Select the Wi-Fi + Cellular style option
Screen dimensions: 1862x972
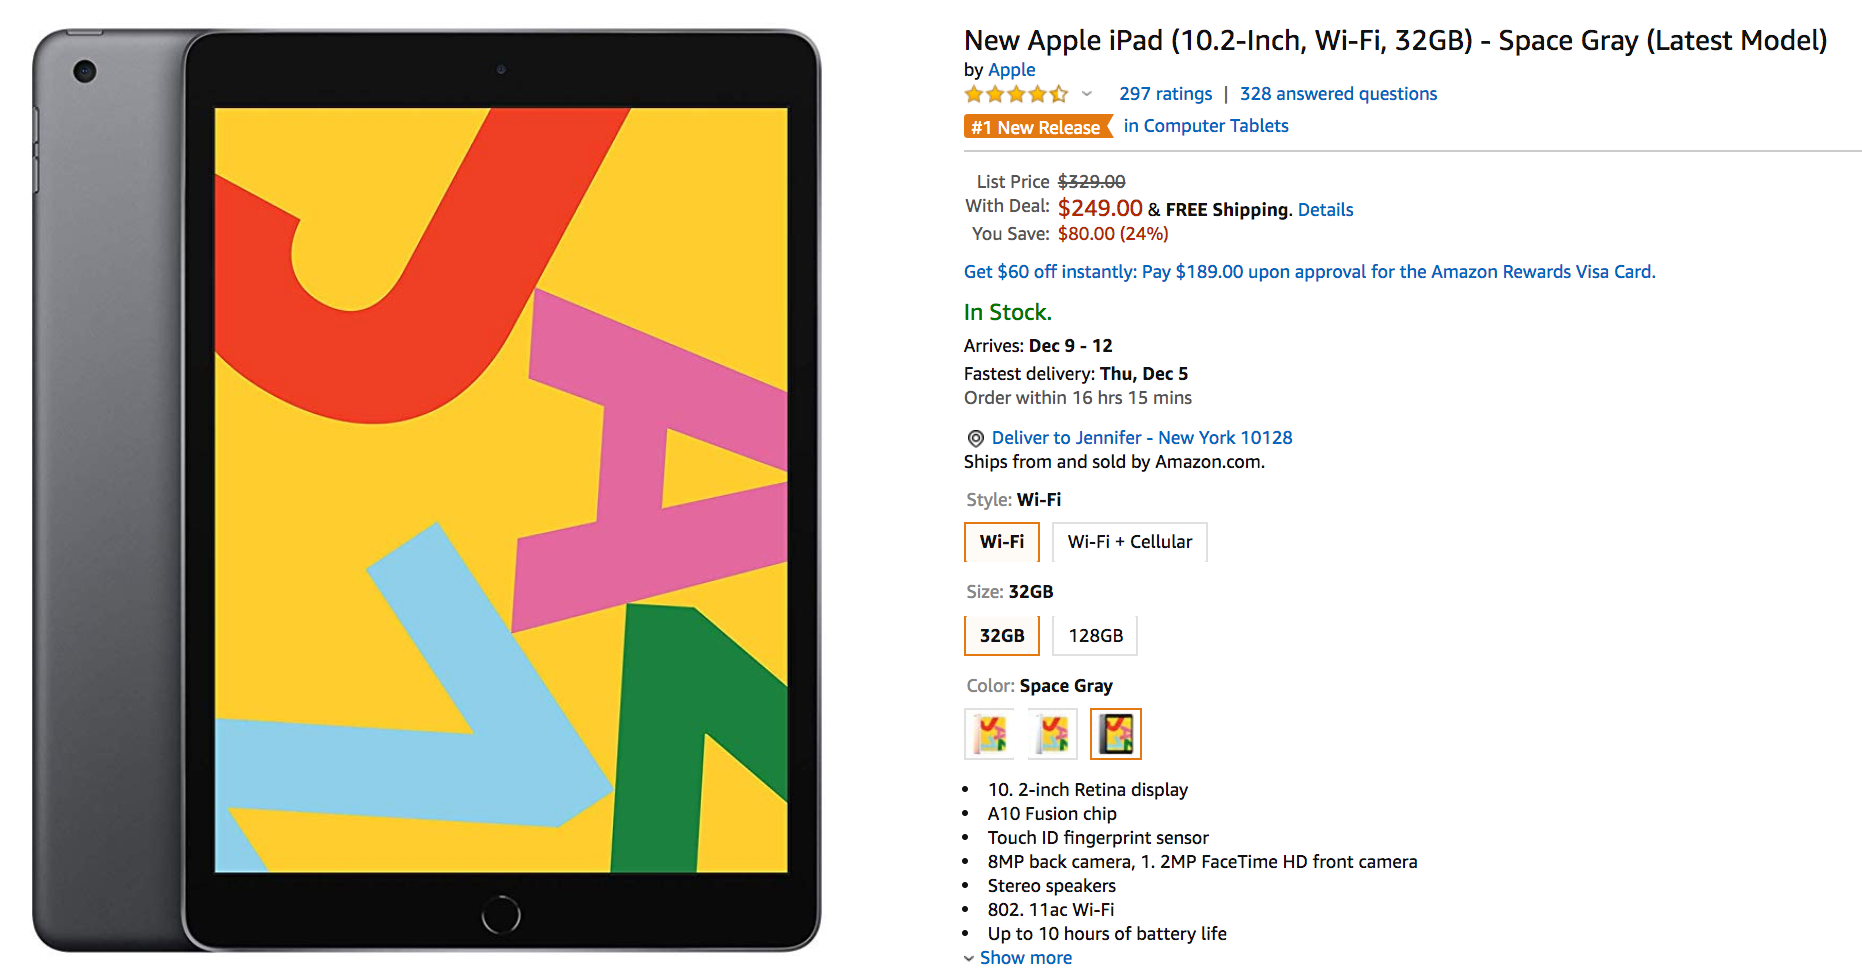[x=1129, y=542]
